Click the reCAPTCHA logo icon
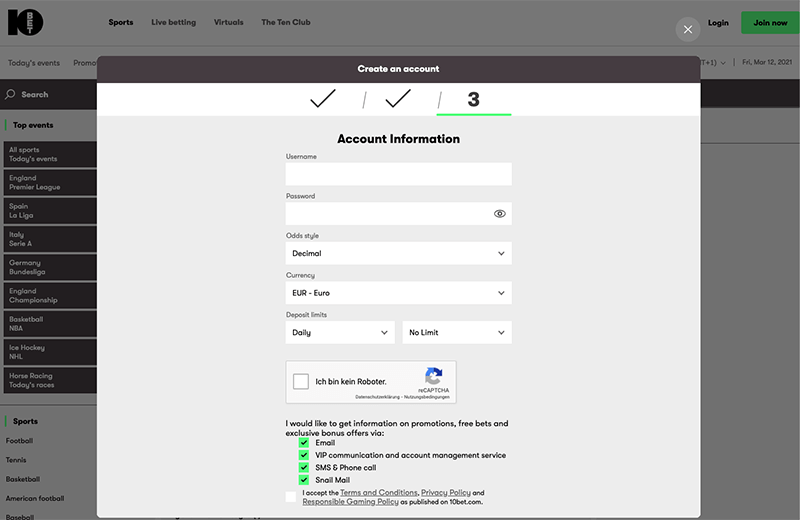 click(433, 377)
